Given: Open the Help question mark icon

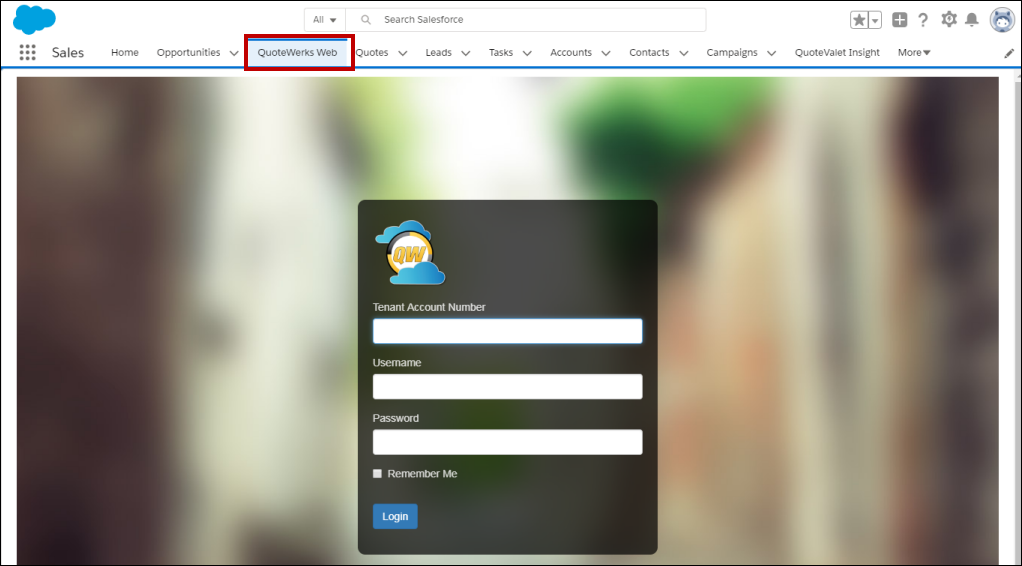Looking at the screenshot, I should click(923, 20).
